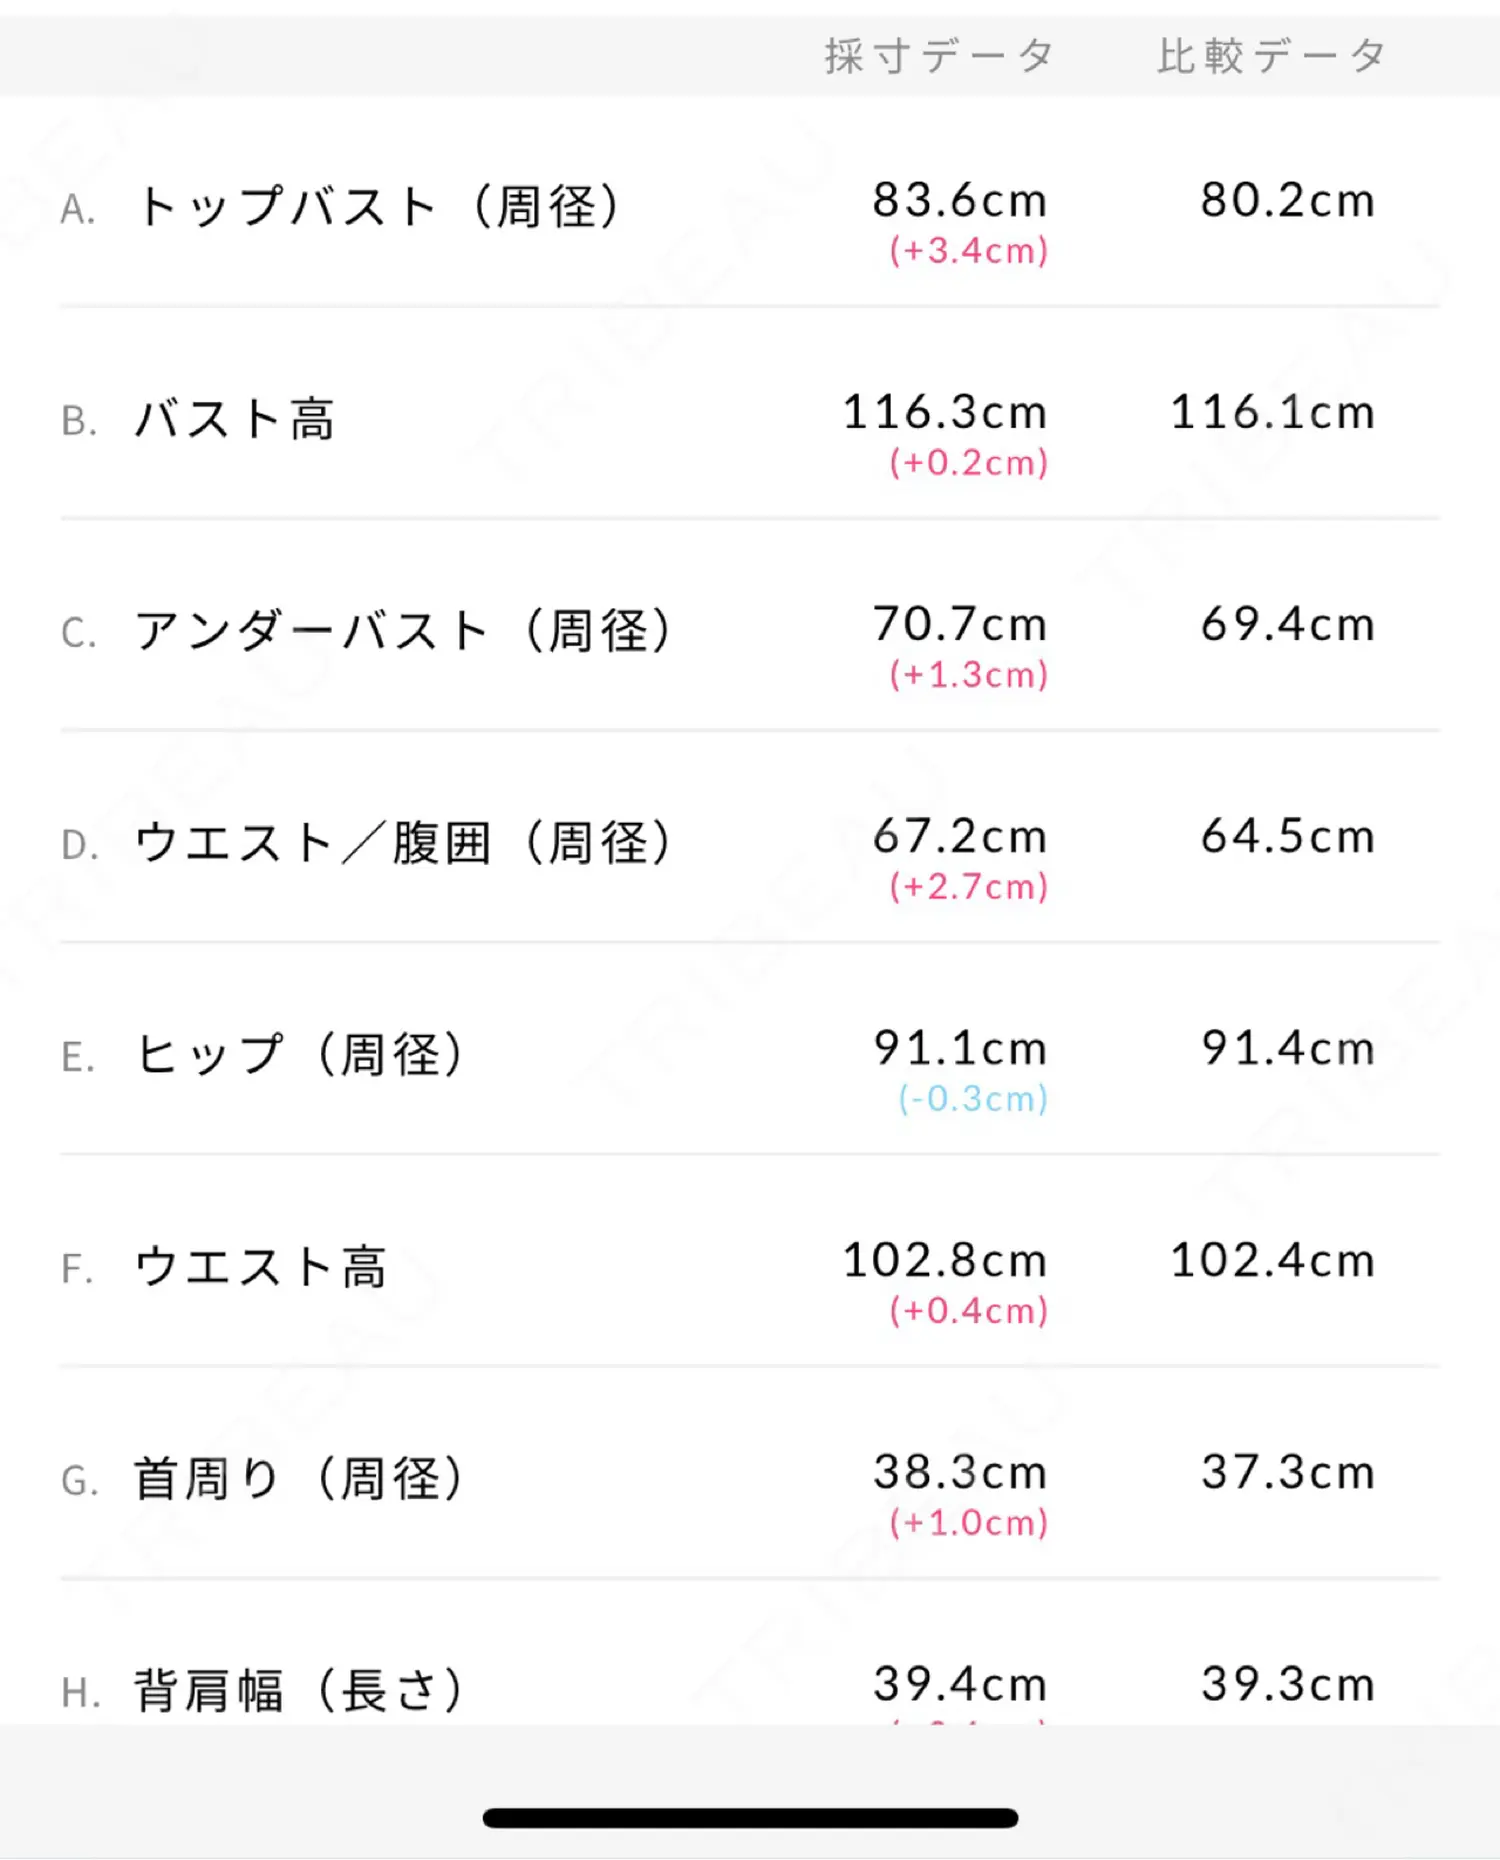Select the バスト高 row label

tap(235, 419)
